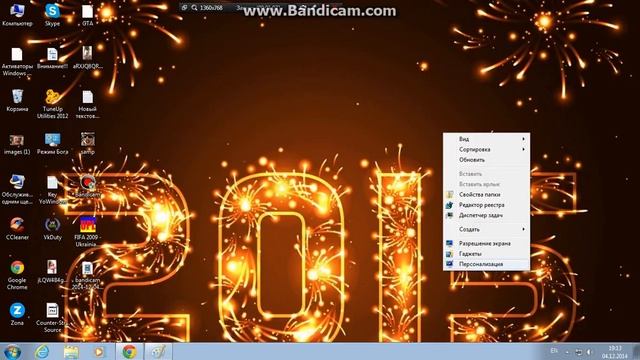Screen dimensions: 640x360
Task: Open Windows Media Player taskbar icon
Action: tap(99, 351)
